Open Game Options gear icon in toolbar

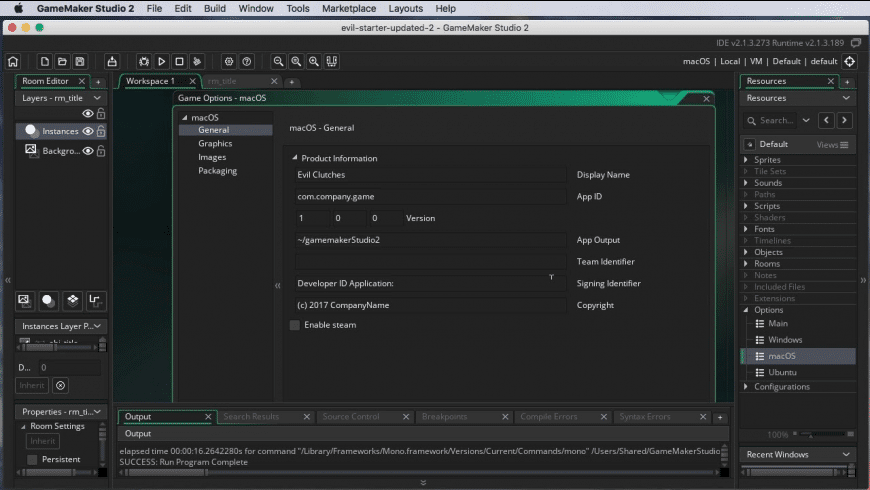(x=229, y=62)
